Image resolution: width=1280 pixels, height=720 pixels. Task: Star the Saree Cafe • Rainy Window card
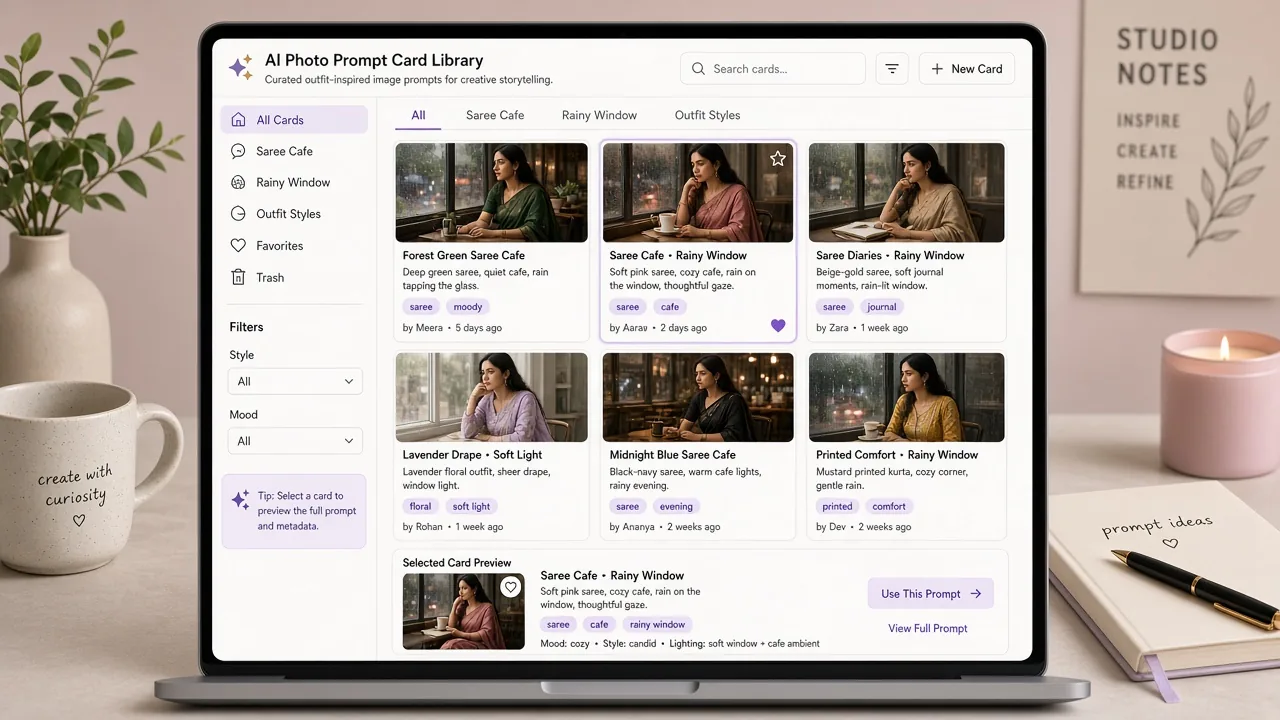point(778,158)
